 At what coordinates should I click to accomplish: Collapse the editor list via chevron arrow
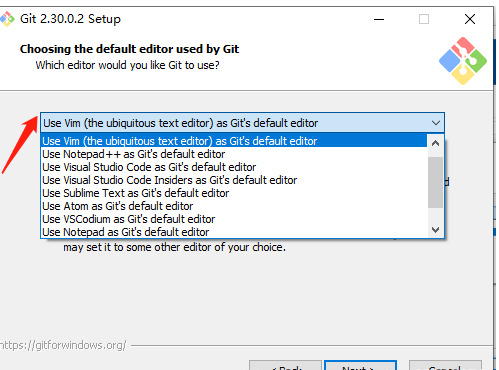tap(436, 123)
